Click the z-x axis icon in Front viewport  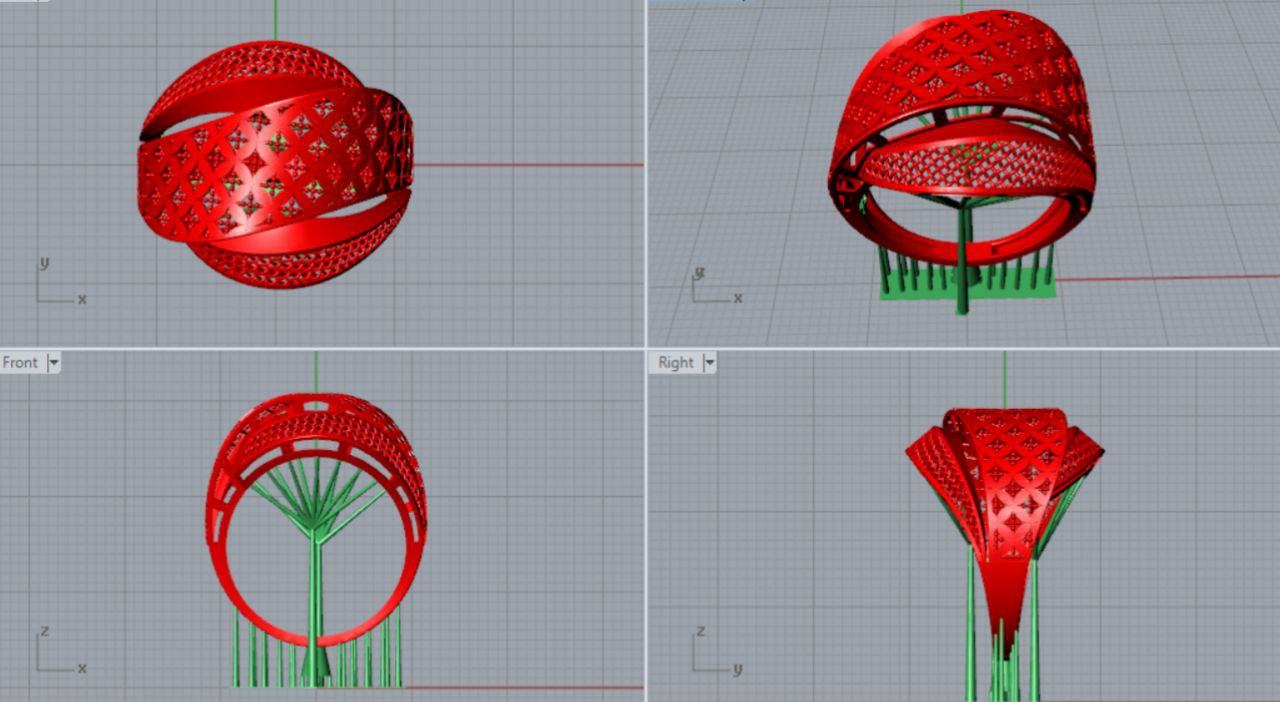click(x=60, y=652)
